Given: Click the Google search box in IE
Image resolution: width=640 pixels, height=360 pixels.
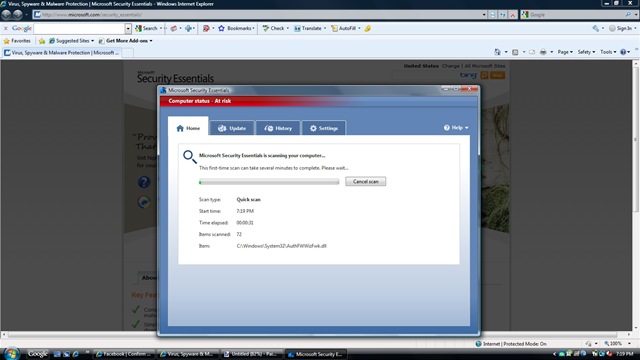Looking at the screenshot, I should [x=576, y=15].
